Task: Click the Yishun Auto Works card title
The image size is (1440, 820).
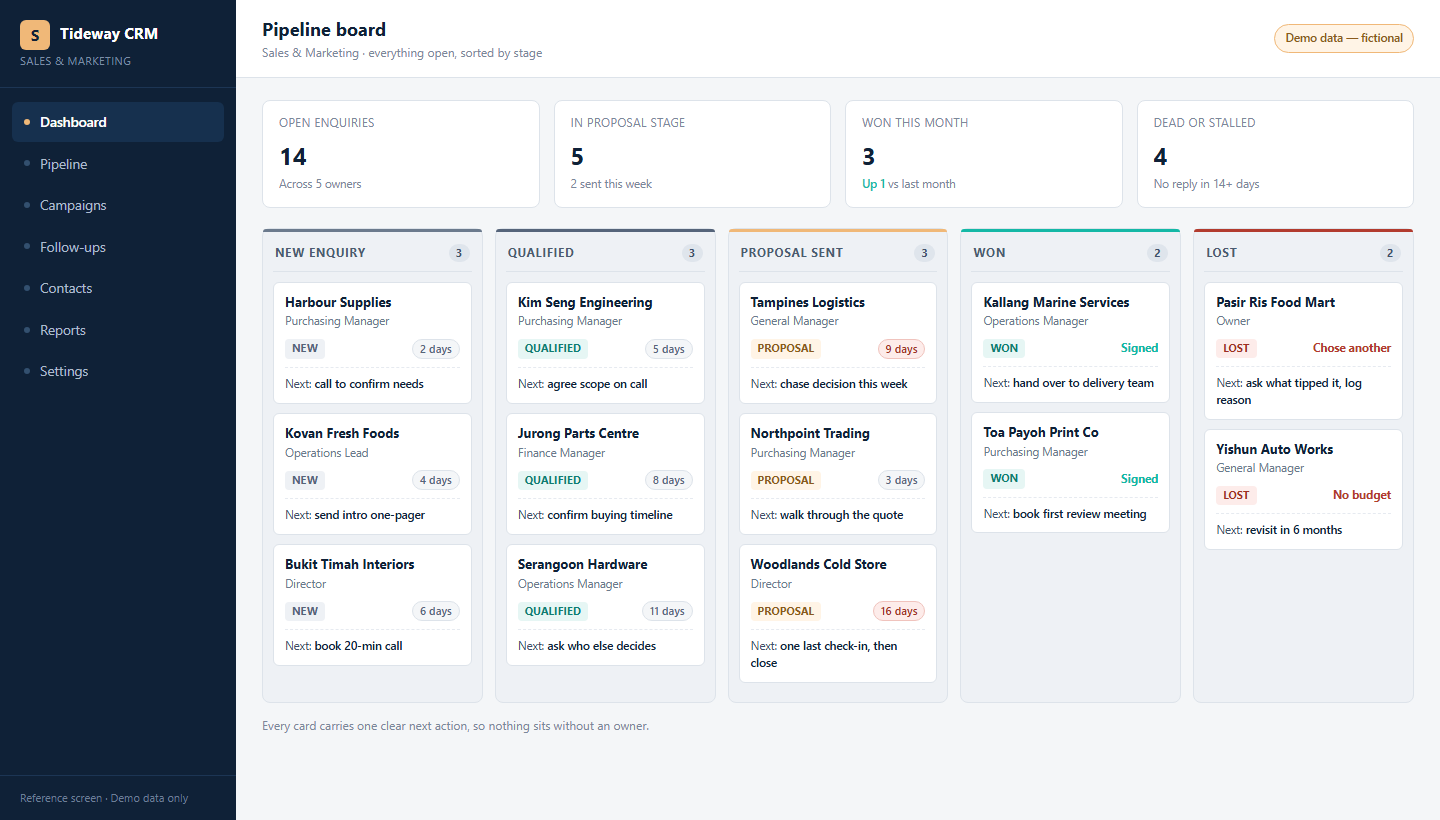Action: 1275,449
